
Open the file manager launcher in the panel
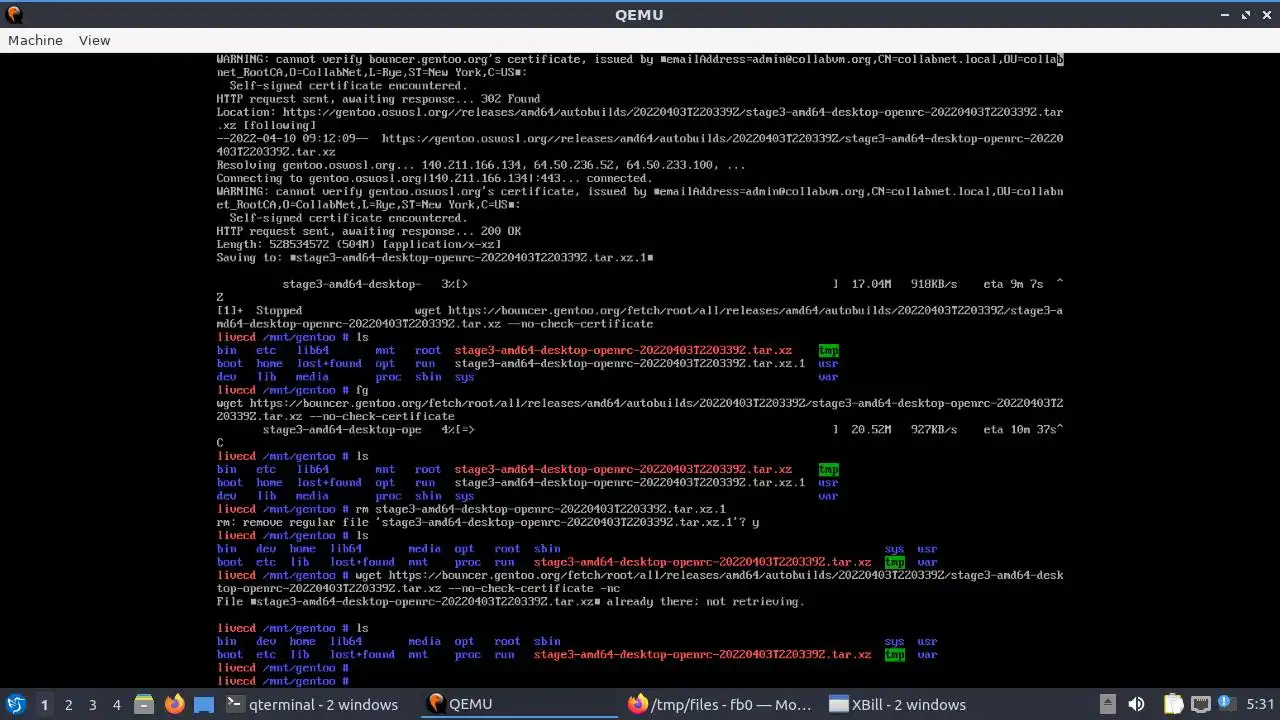[x=144, y=704]
